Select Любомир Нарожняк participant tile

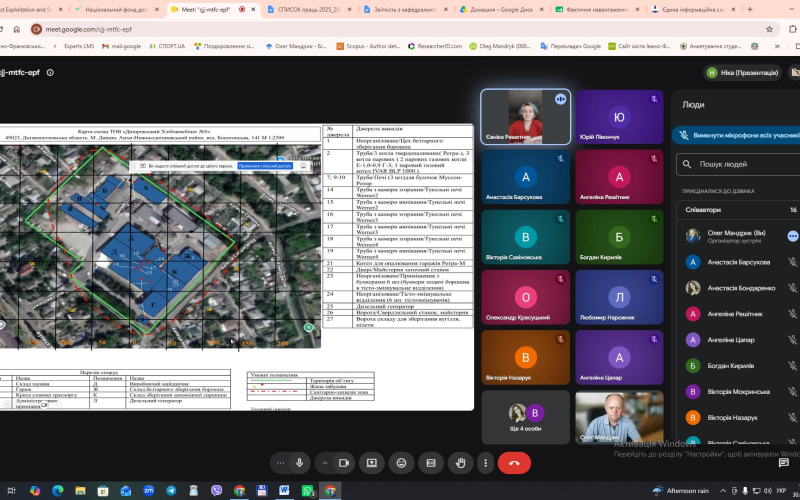tap(619, 297)
